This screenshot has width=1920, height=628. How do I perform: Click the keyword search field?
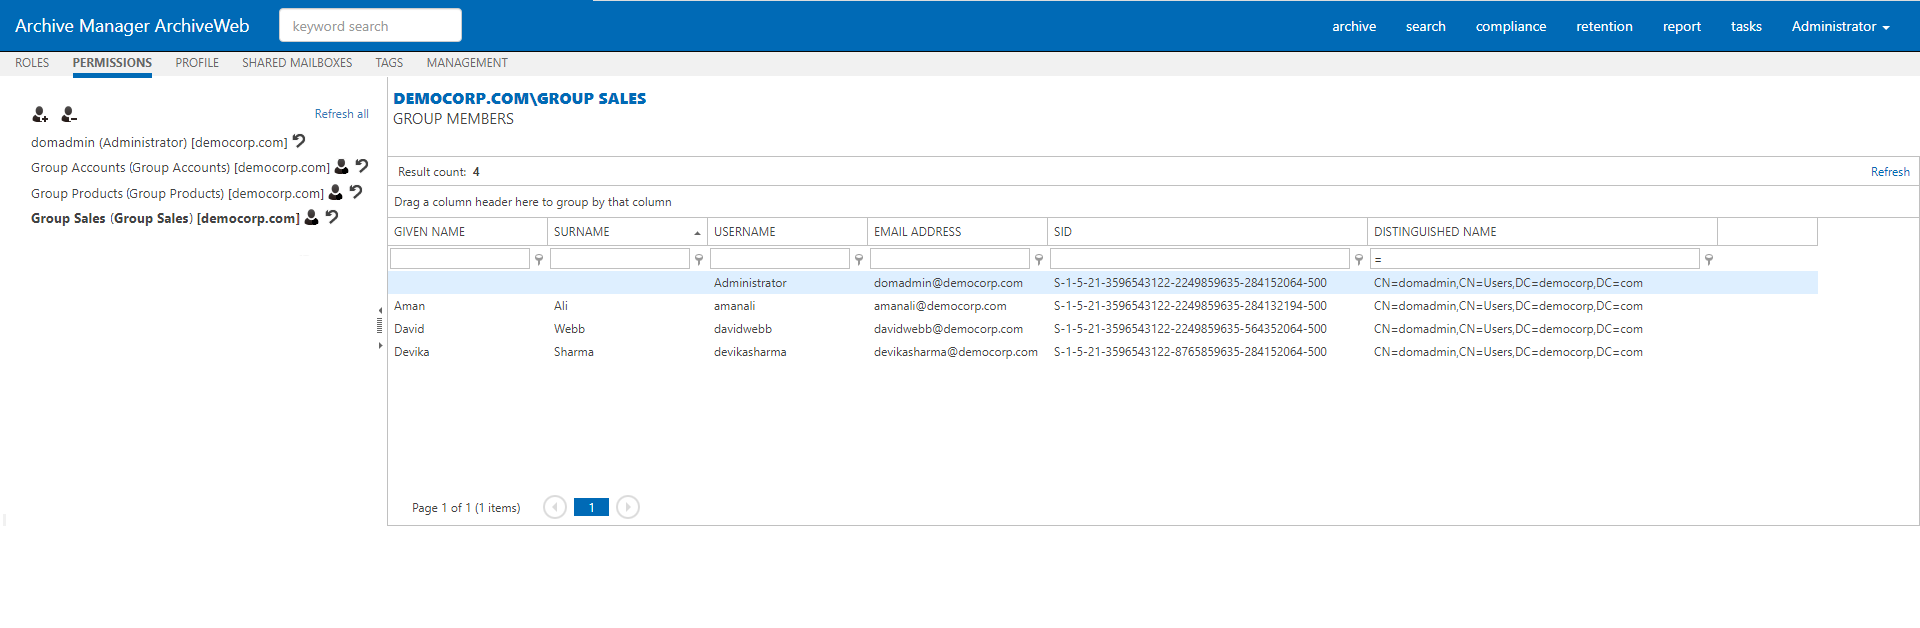(370, 26)
